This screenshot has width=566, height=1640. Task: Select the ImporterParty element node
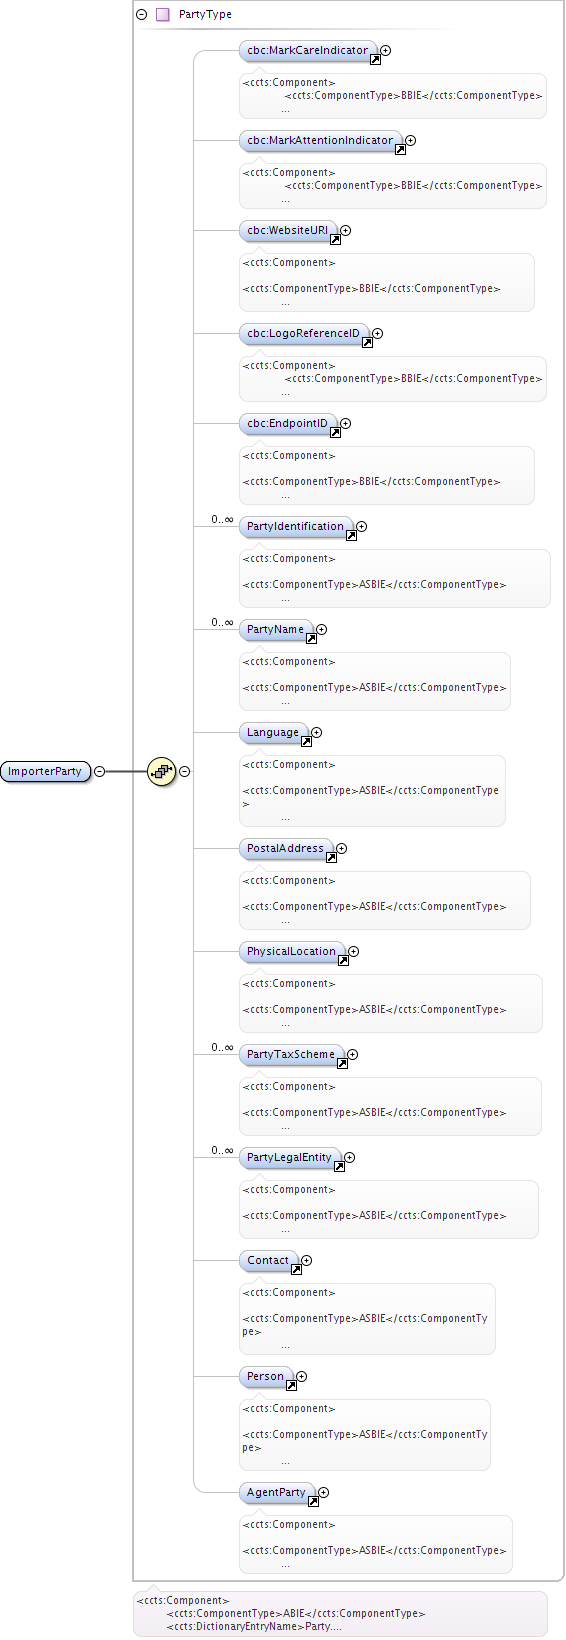45,771
